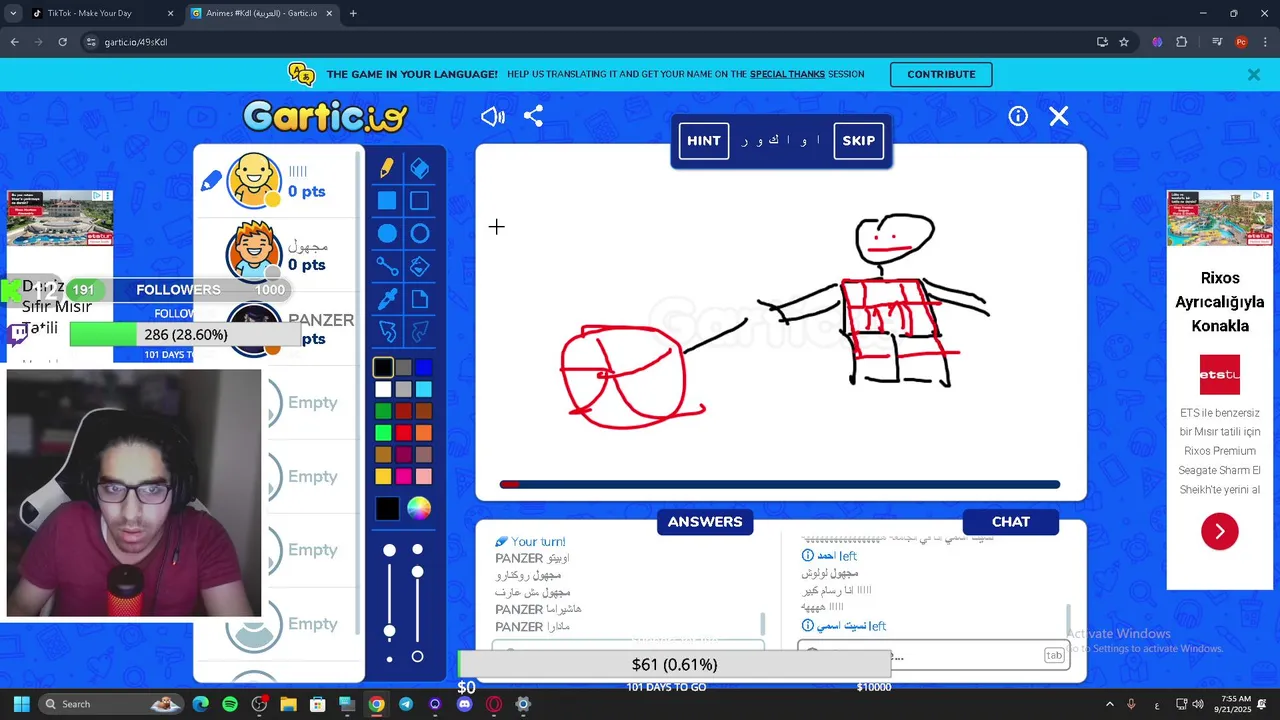Exit the Gartic room with the X icon
The height and width of the screenshot is (720, 1280).
[x=1059, y=116]
